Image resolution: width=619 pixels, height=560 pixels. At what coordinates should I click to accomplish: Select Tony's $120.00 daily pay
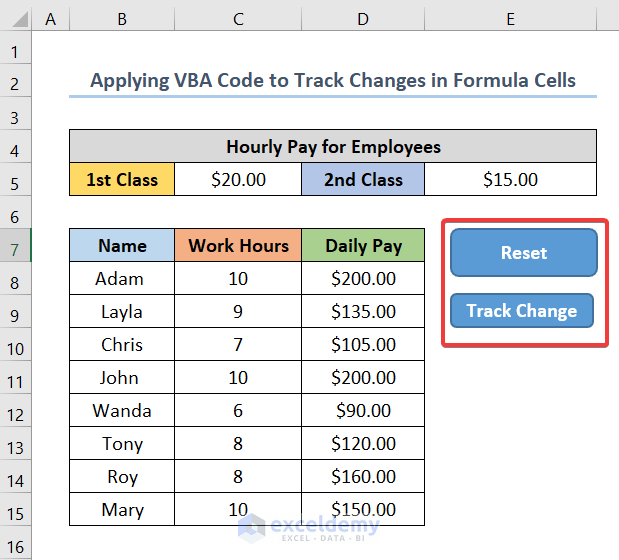click(x=363, y=443)
